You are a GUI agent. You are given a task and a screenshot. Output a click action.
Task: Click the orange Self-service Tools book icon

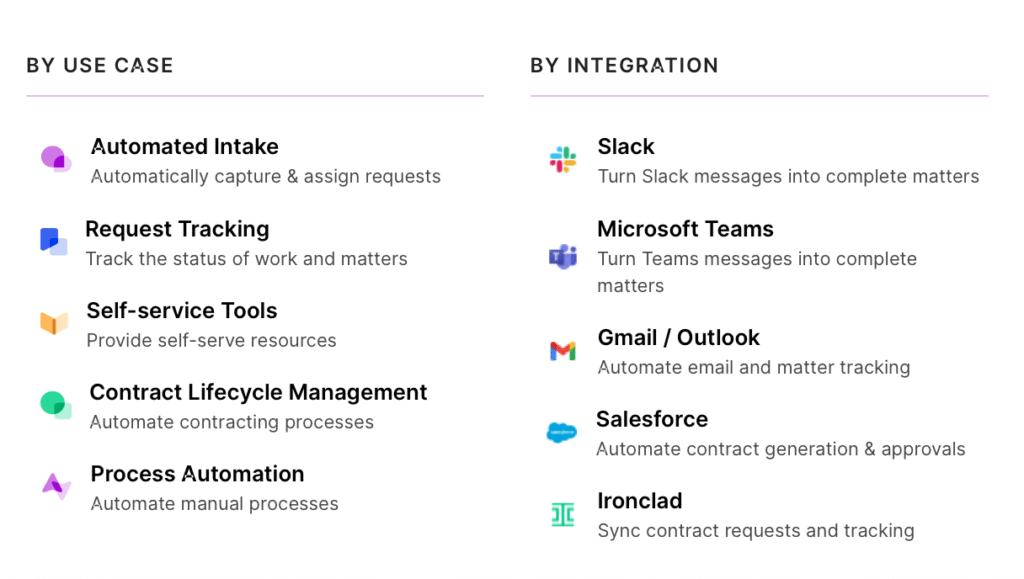[54, 323]
